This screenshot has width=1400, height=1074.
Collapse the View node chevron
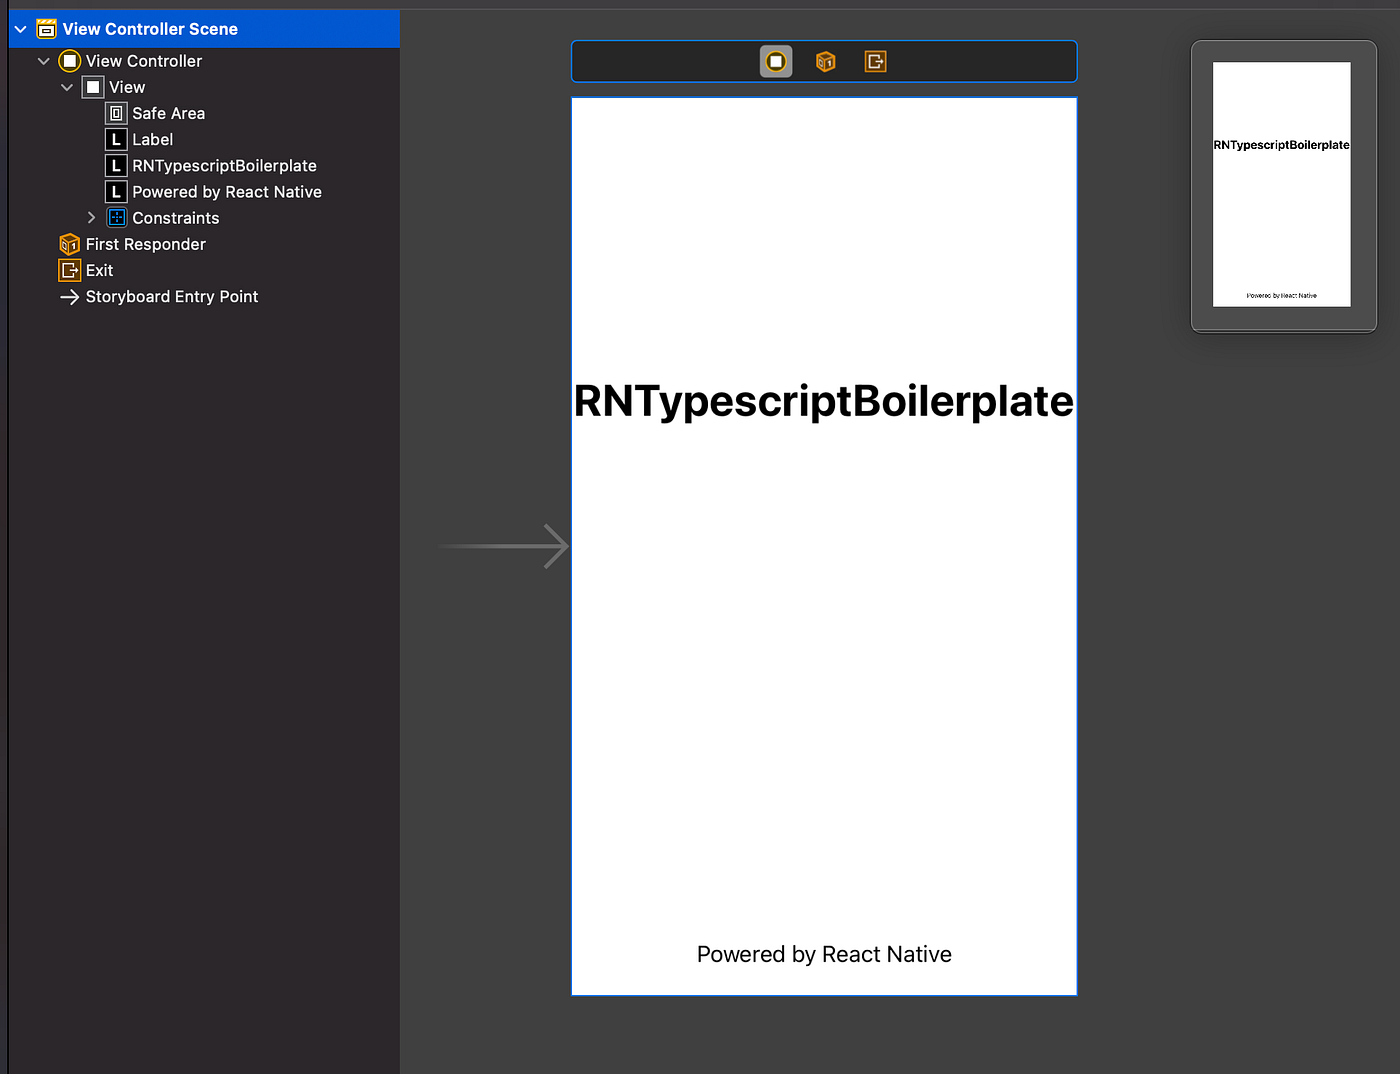(67, 87)
